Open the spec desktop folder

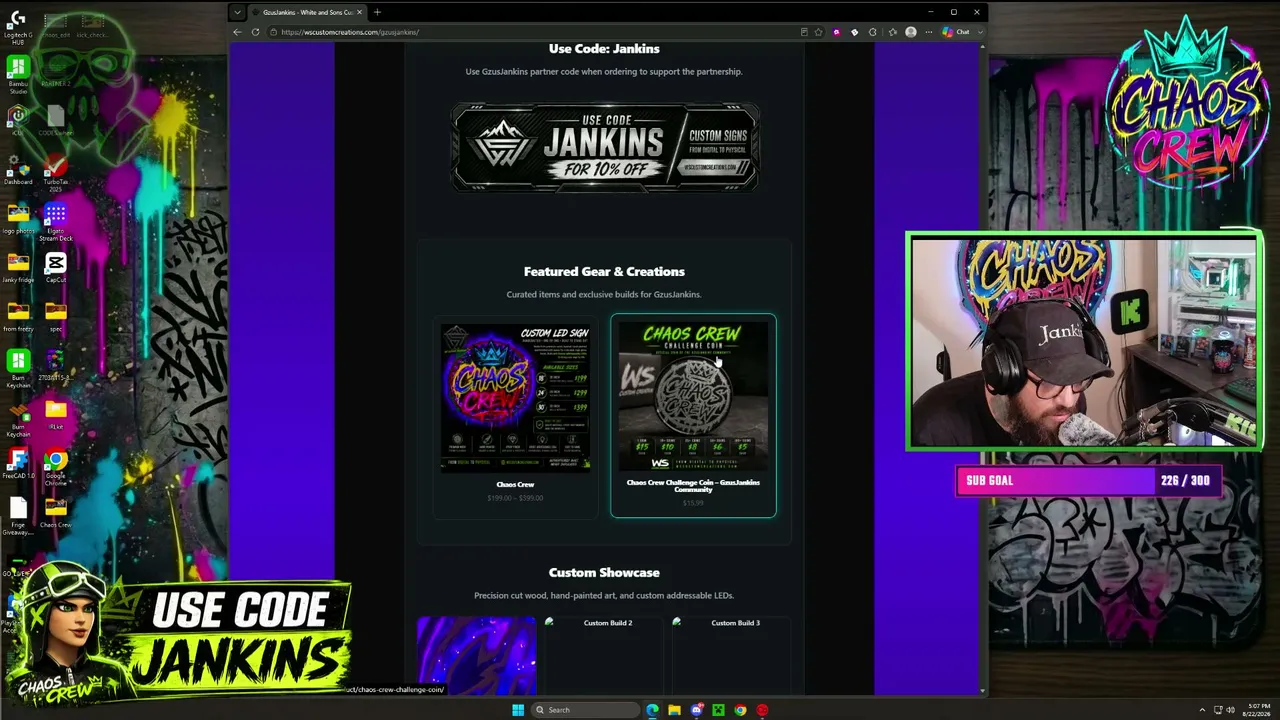click(55, 316)
